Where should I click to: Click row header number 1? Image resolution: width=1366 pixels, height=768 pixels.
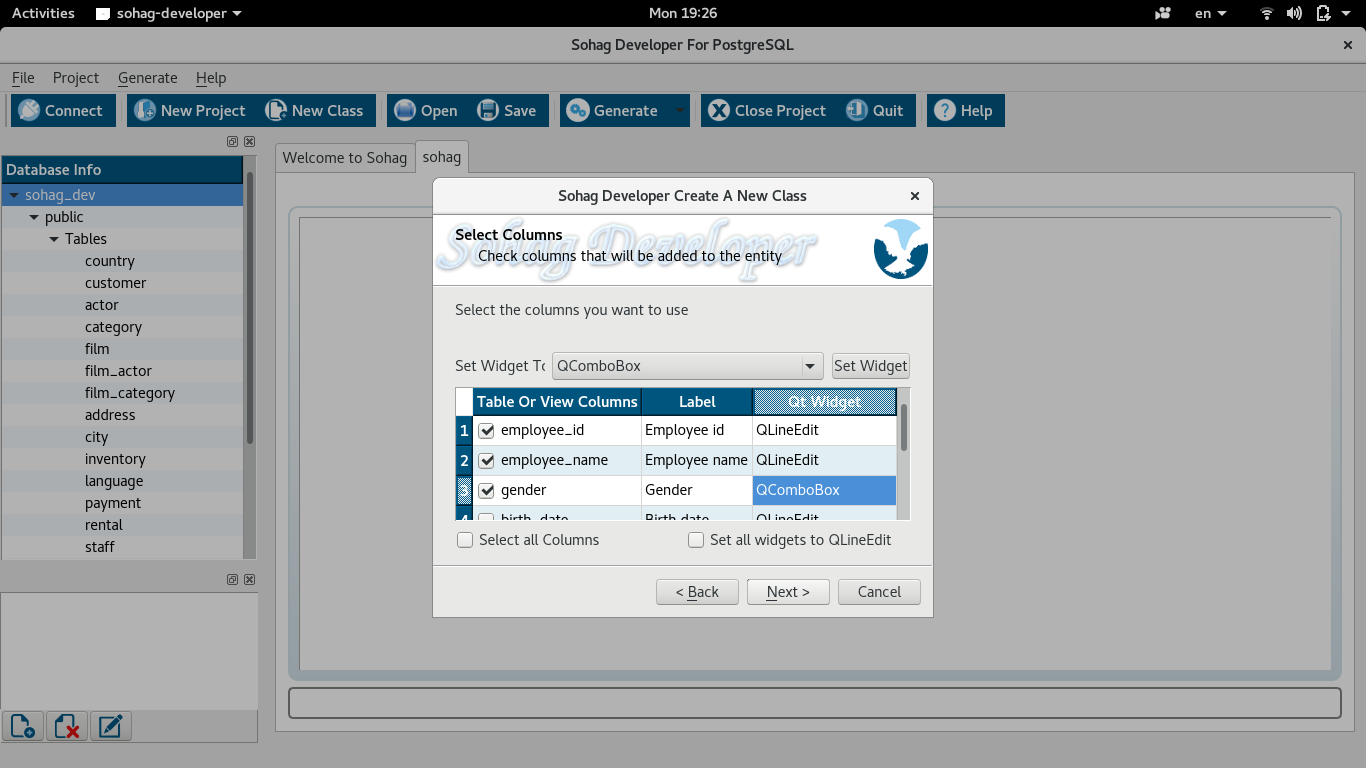(464, 431)
